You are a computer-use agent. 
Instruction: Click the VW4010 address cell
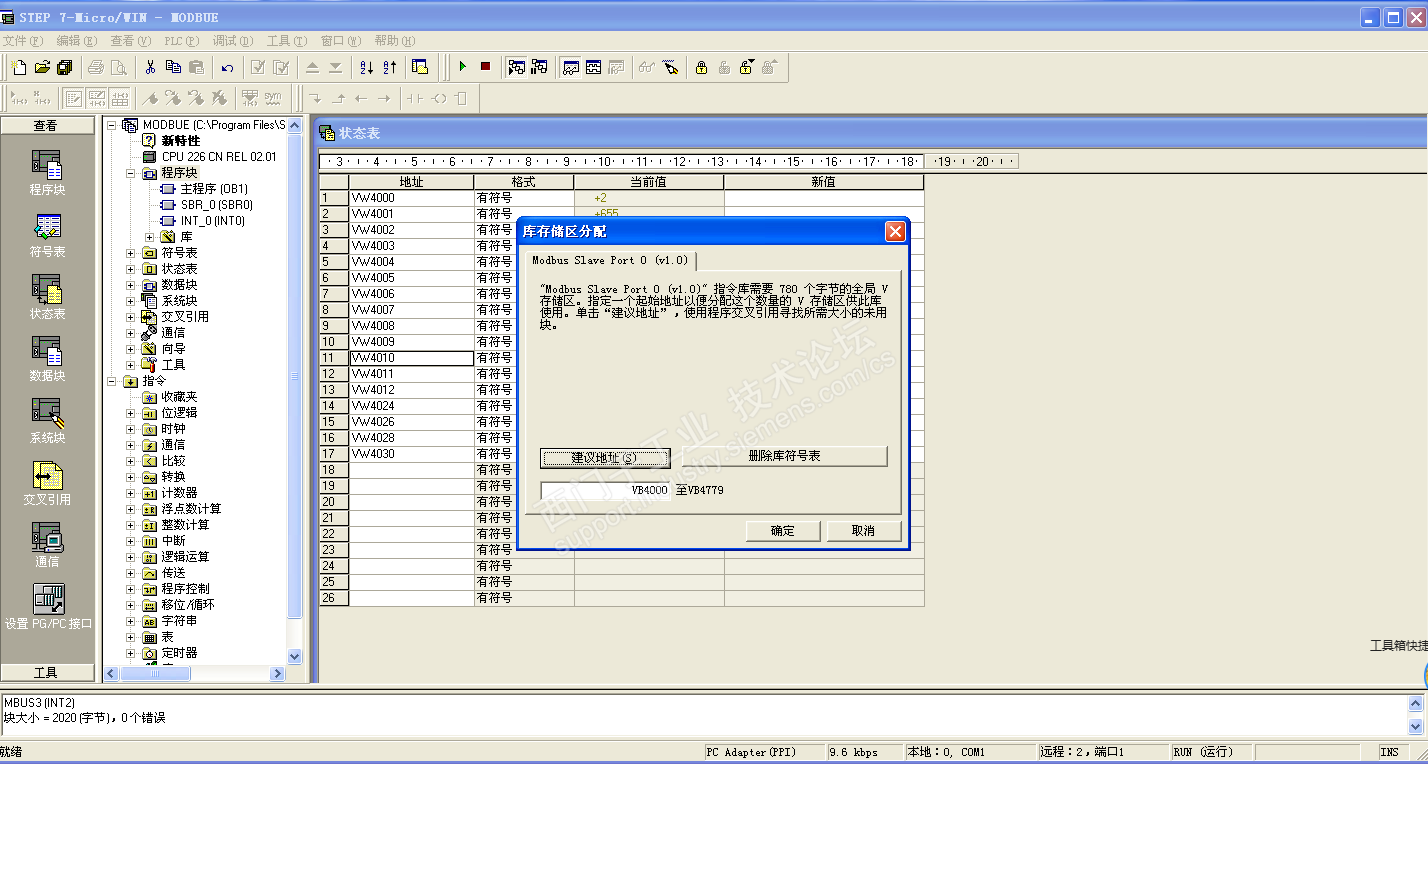pyautogui.click(x=411, y=358)
